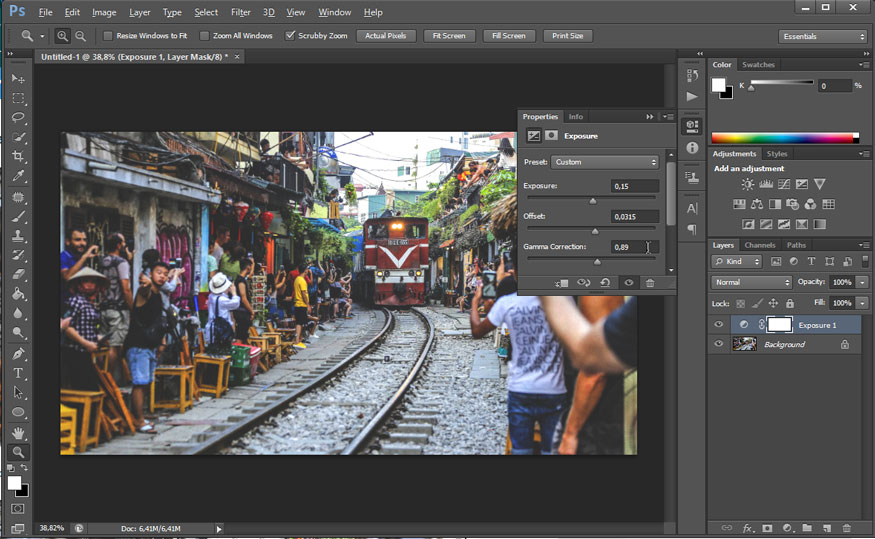Click the Move tool icon
The height and width of the screenshot is (539, 875).
18,79
